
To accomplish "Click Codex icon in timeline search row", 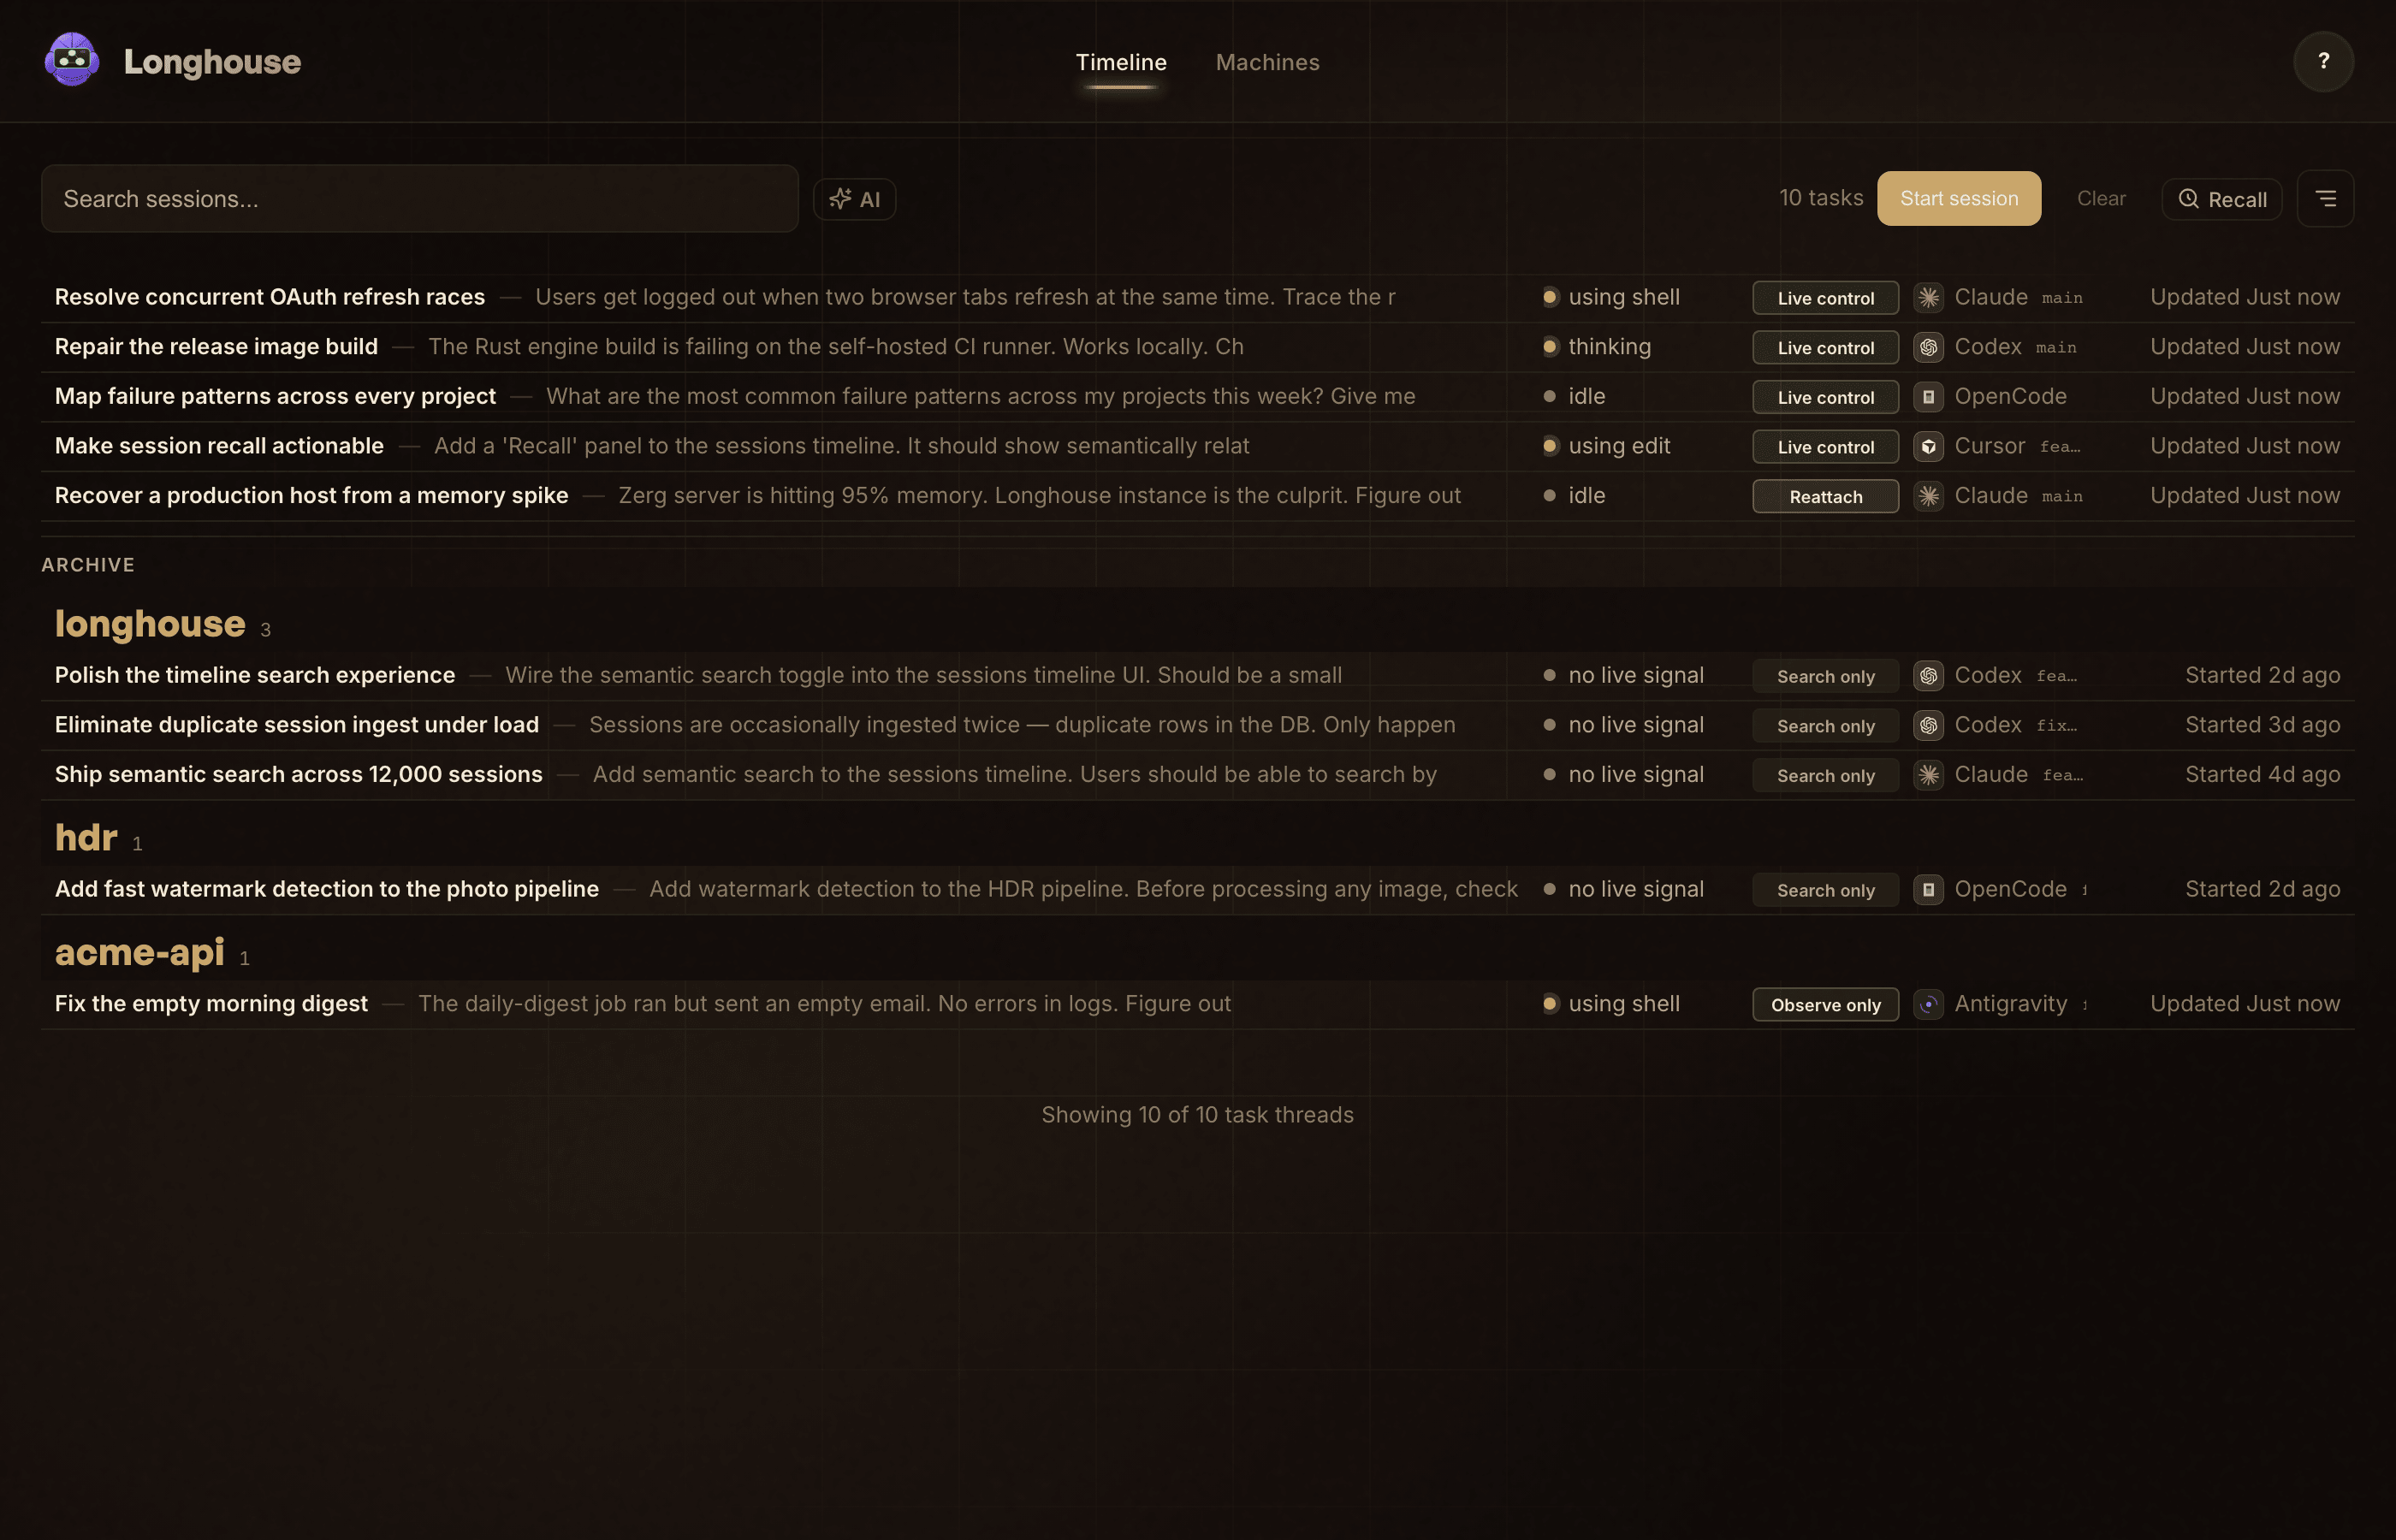I will [x=1928, y=676].
